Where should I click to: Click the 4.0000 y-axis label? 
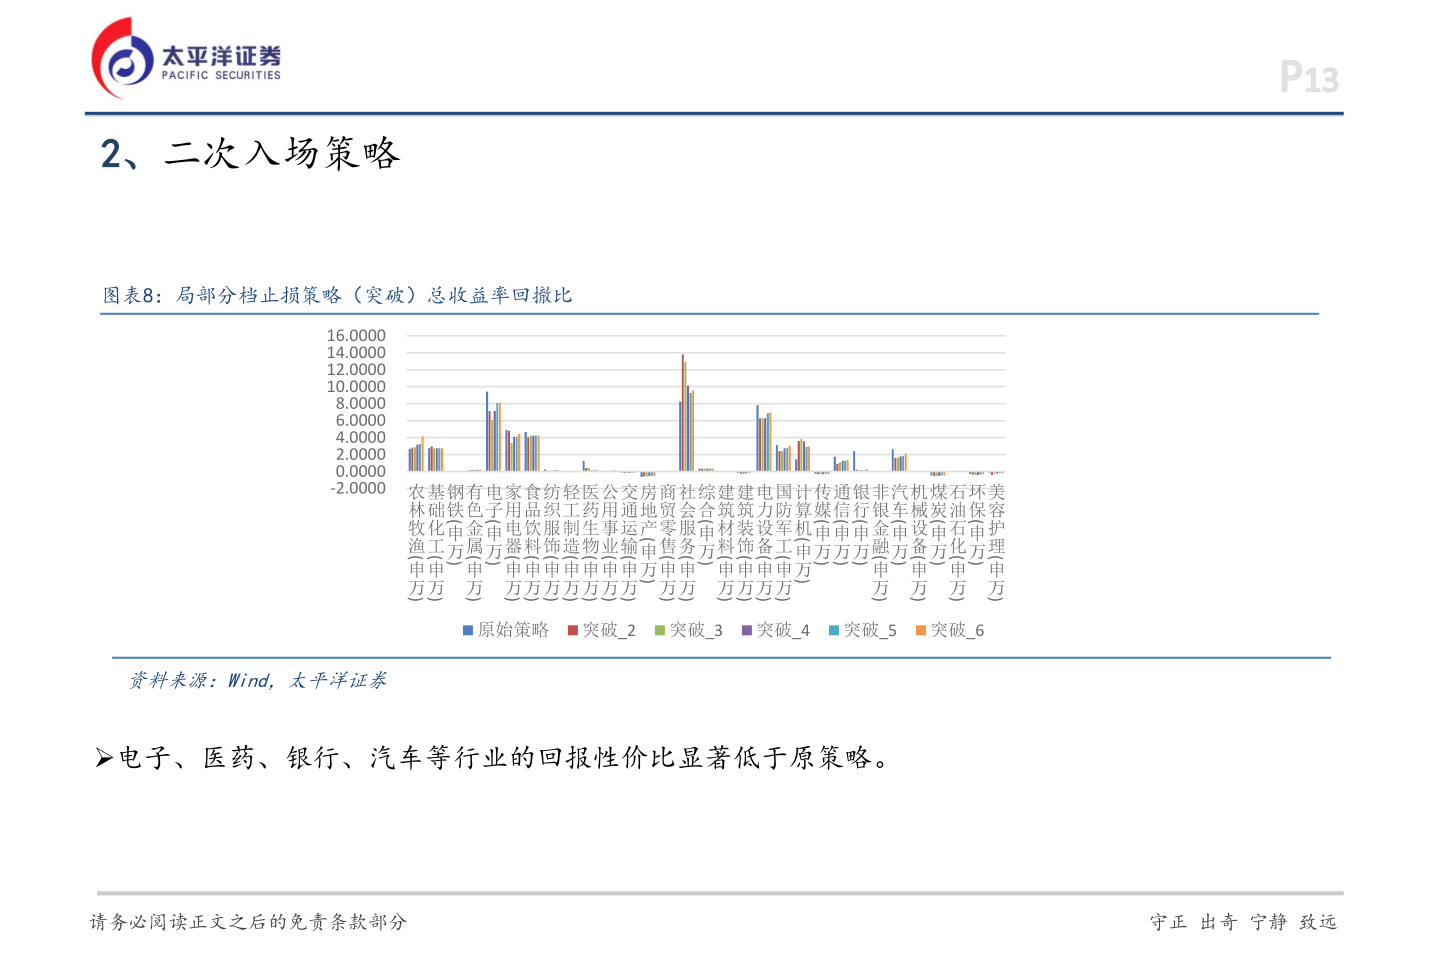pyautogui.click(x=360, y=438)
